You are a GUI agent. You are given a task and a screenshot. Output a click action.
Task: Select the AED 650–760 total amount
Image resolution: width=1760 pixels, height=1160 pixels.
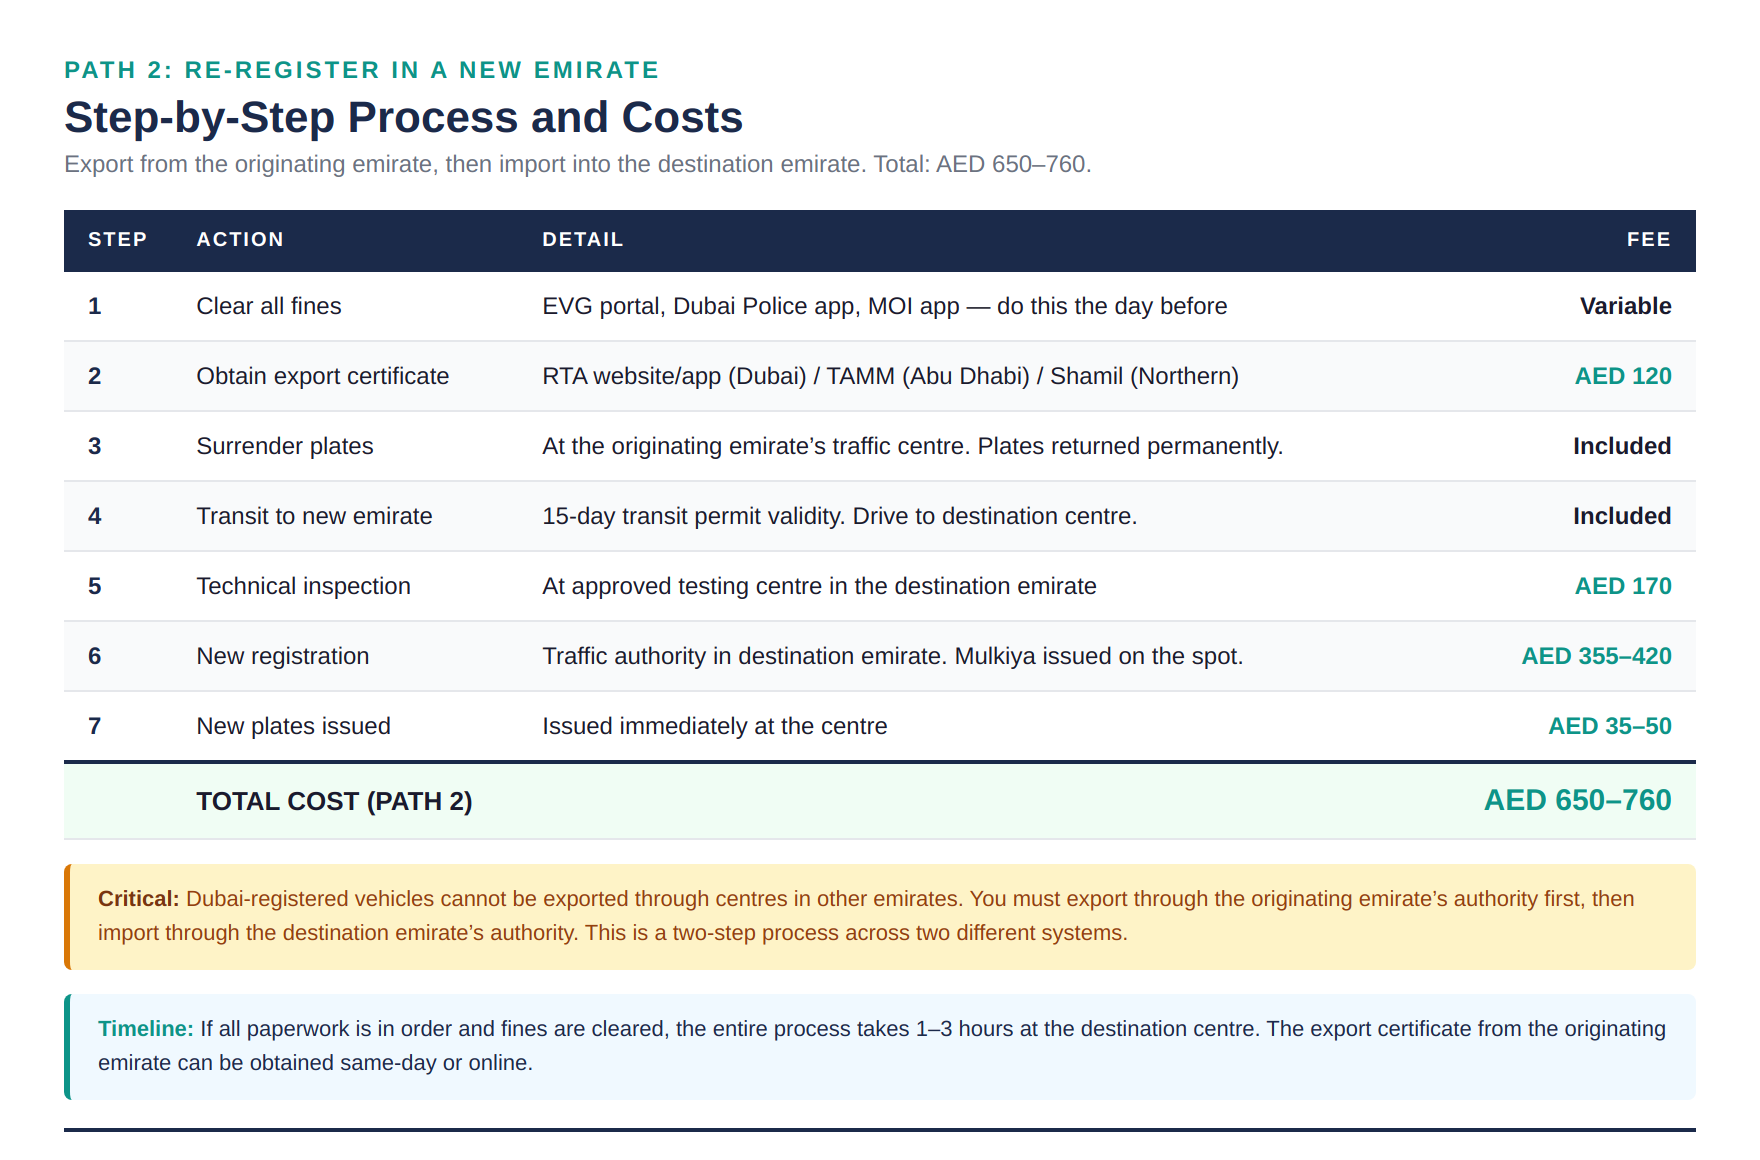pos(1577,800)
